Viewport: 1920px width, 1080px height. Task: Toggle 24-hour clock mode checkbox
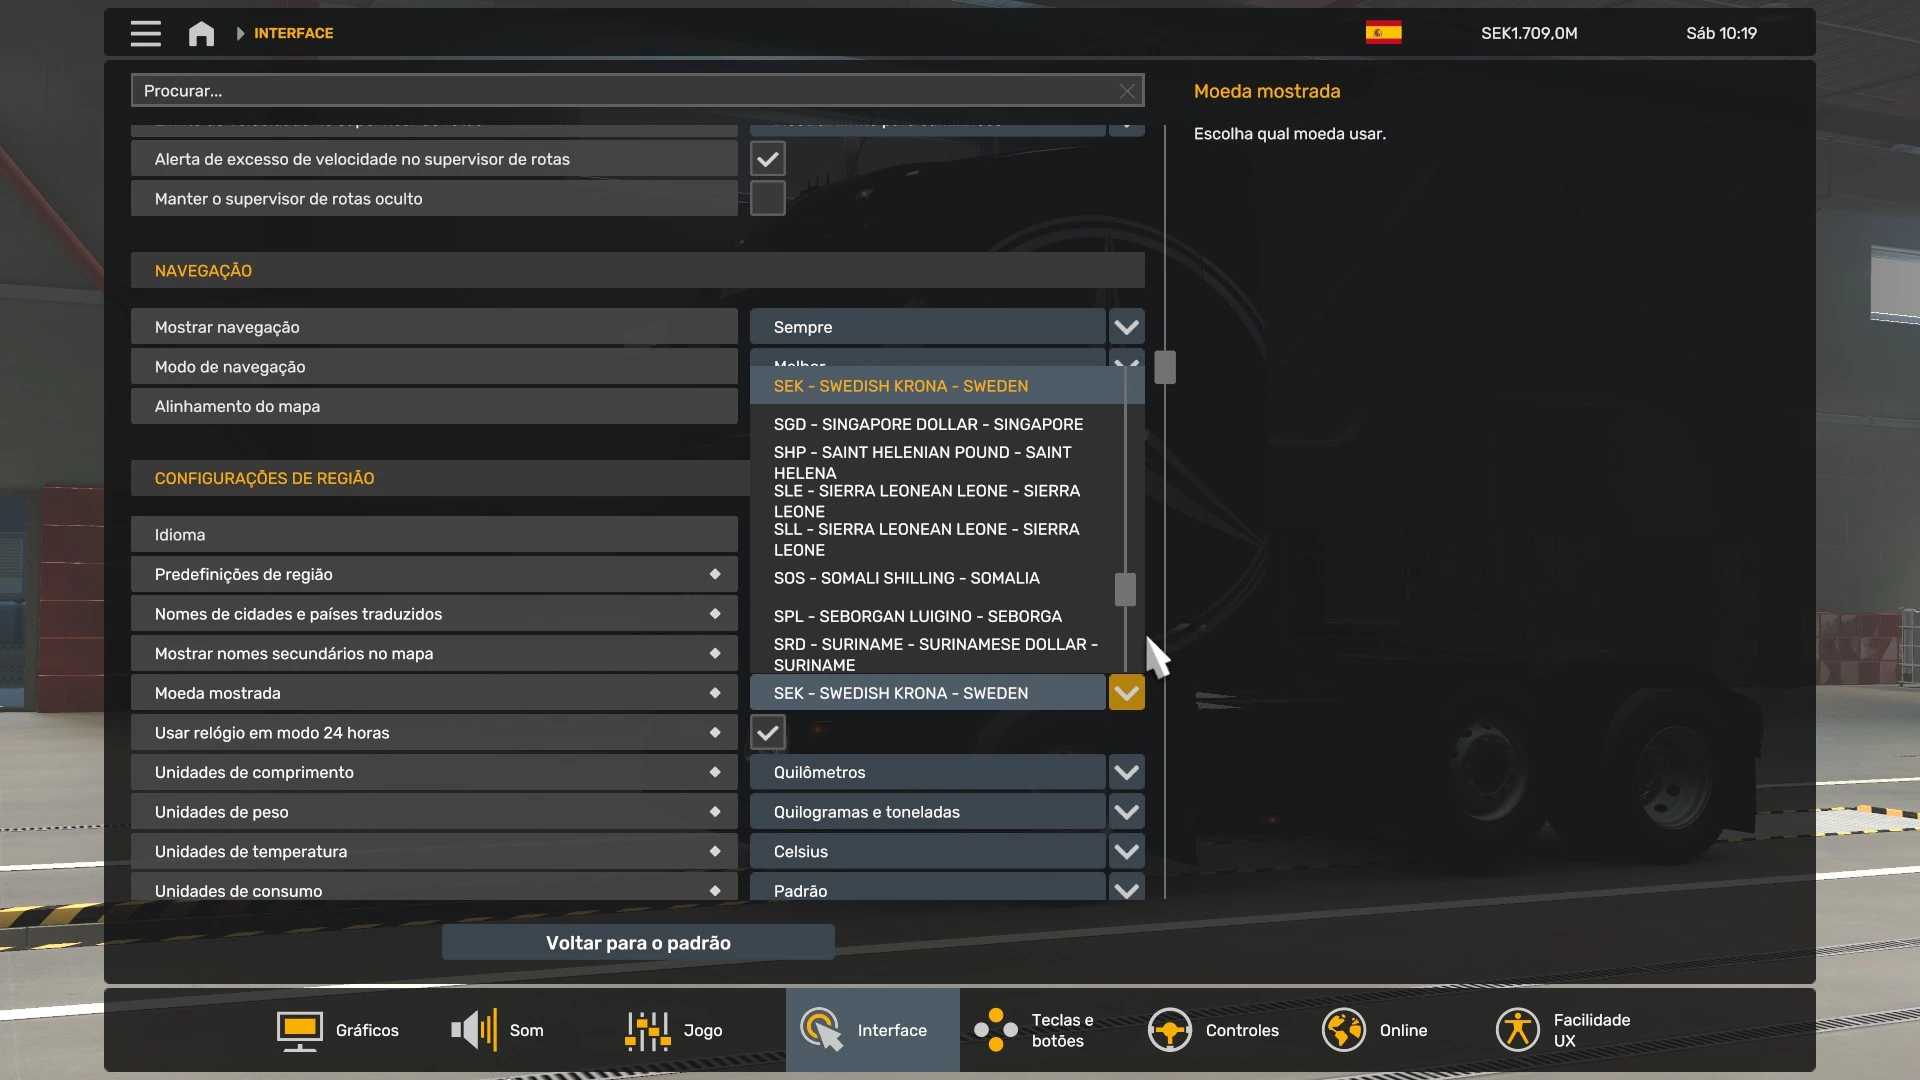tap(767, 733)
